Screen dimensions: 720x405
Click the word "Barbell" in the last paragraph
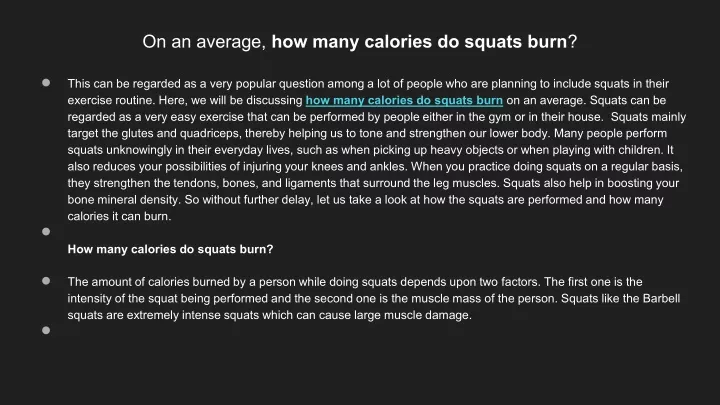click(x=661, y=298)
